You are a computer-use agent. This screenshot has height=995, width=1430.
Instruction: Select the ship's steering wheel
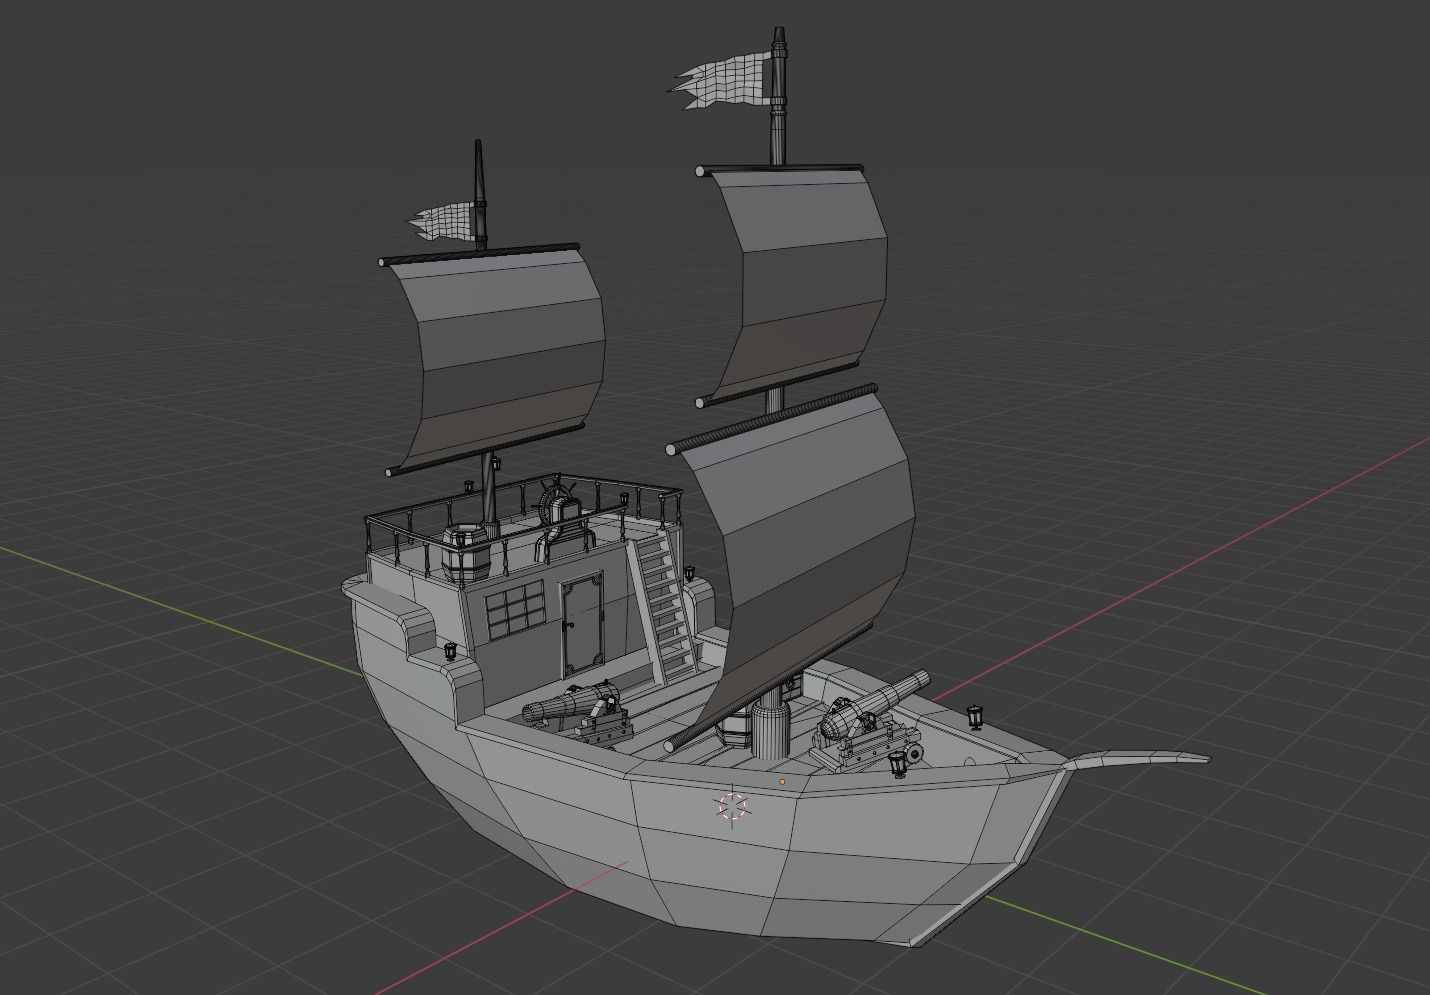[x=559, y=500]
